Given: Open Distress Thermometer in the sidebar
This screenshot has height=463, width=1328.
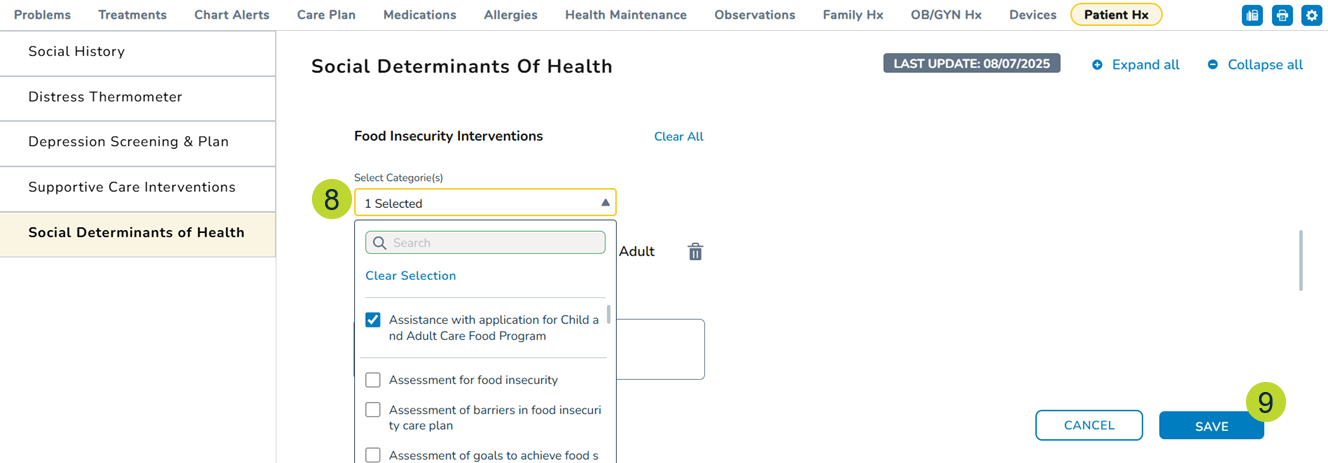Looking at the screenshot, I should 105,97.
